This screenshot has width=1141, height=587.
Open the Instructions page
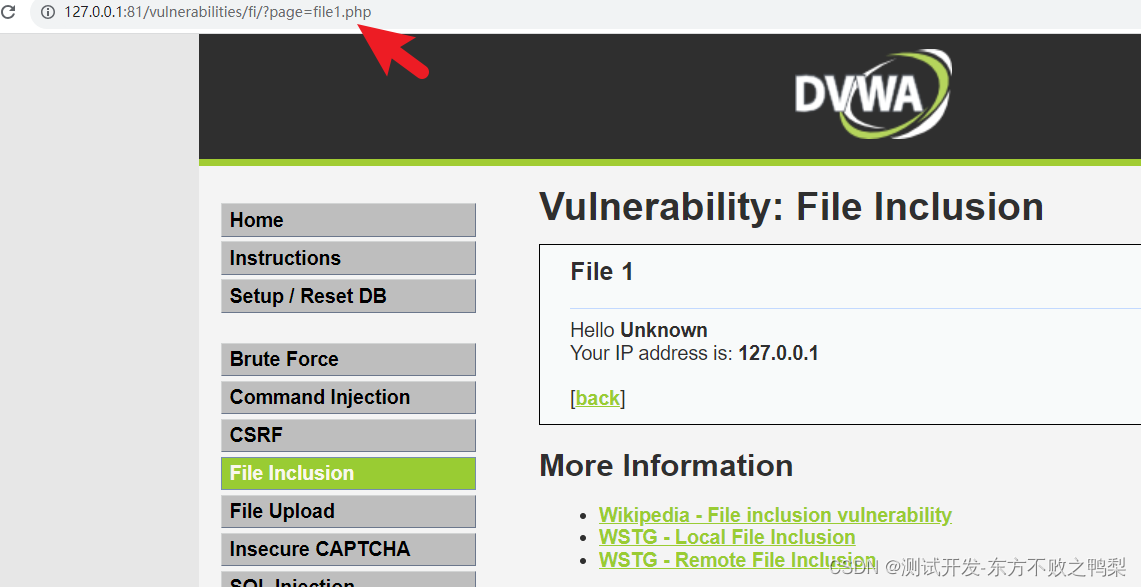pyautogui.click(x=347, y=258)
